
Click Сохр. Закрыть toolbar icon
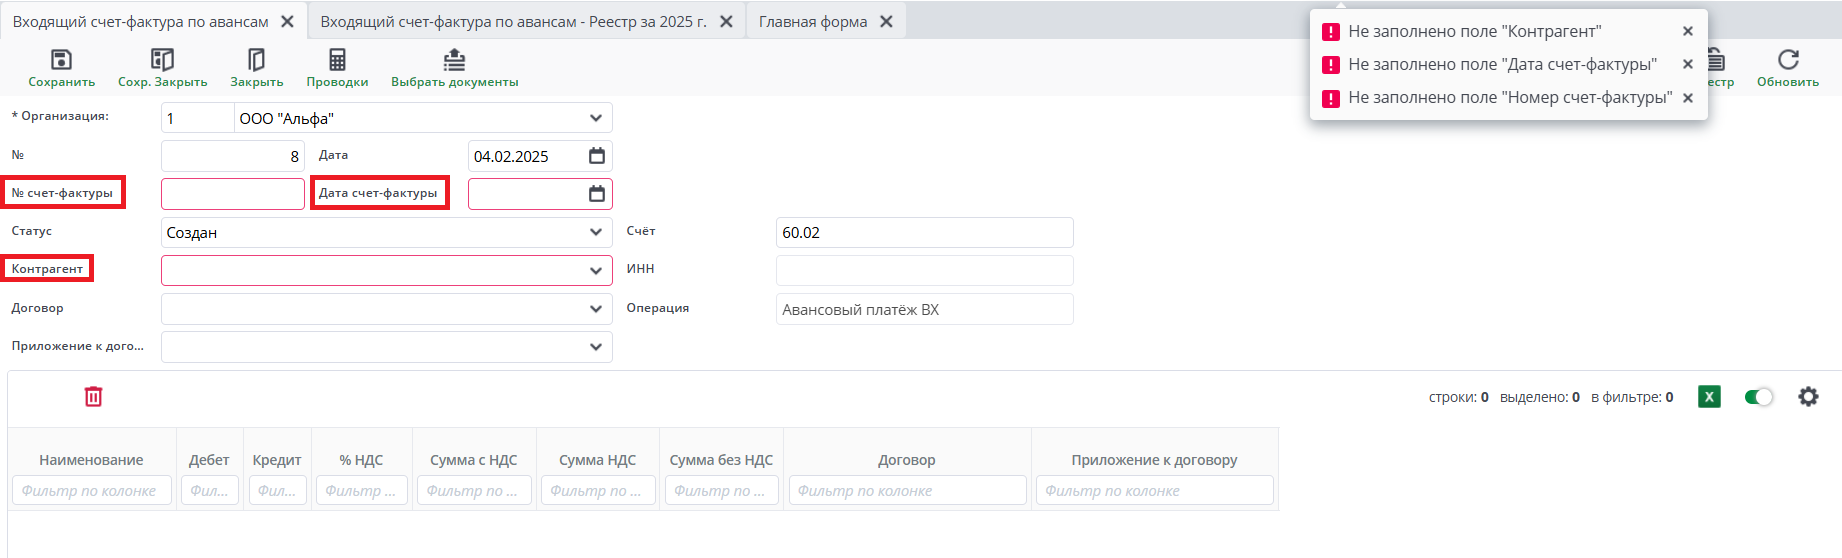pyautogui.click(x=162, y=61)
